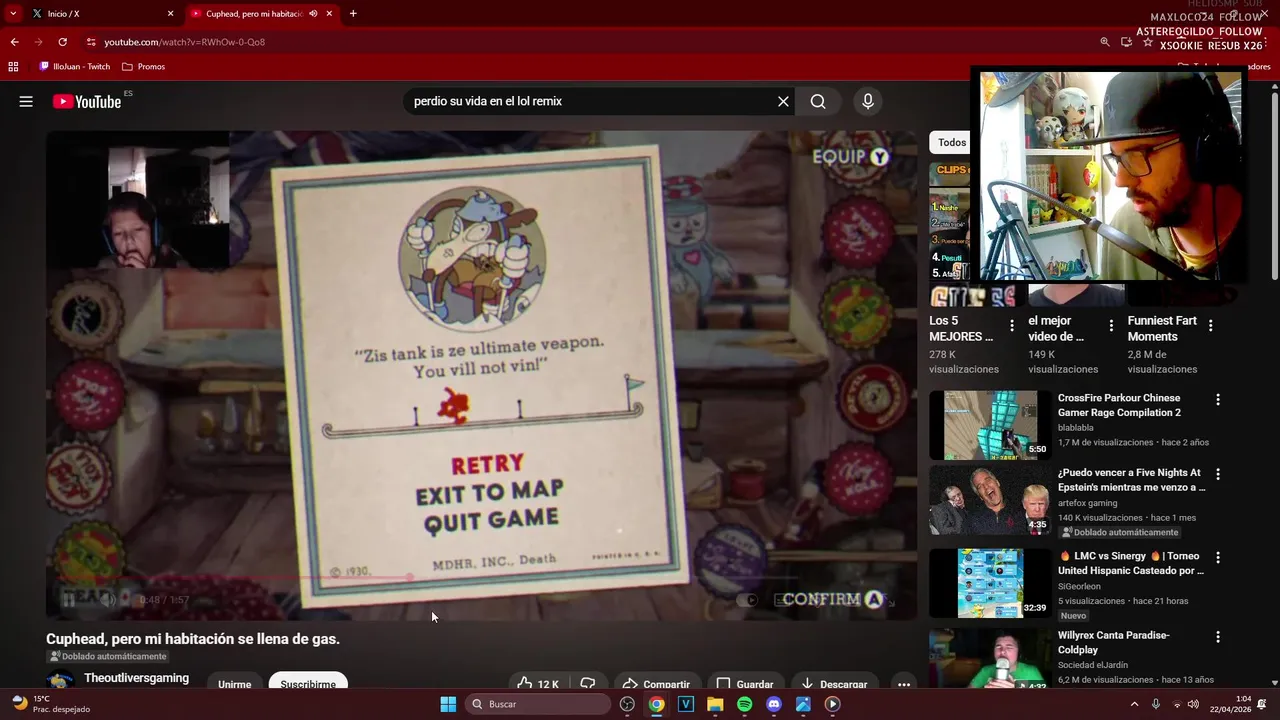
Task: Open Theoutliversgaming channel avatar
Action: pos(60,682)
